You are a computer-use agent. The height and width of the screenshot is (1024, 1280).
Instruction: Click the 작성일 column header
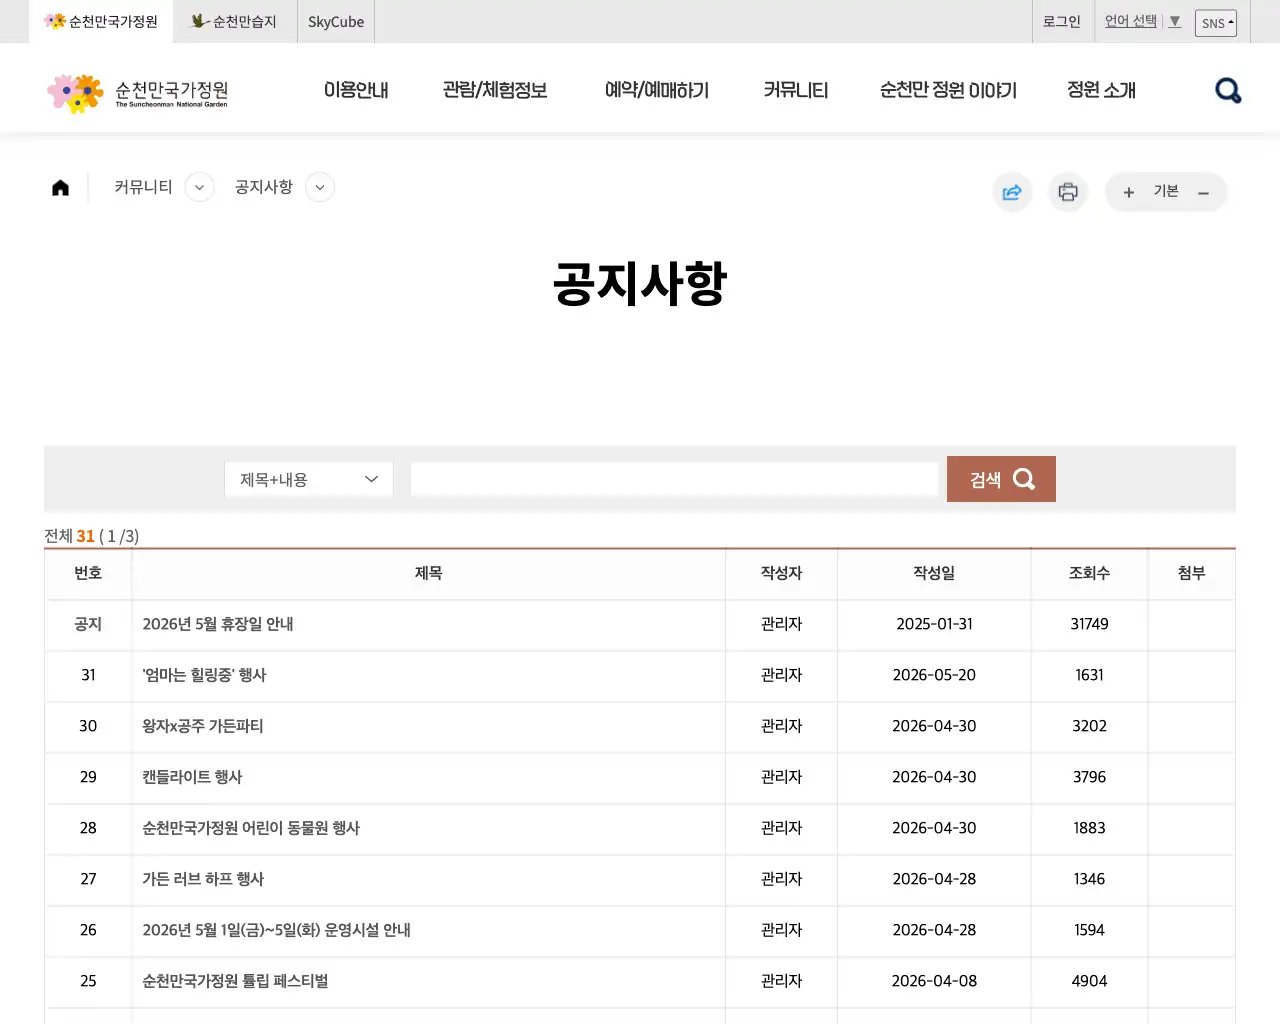tap(934, 573)
